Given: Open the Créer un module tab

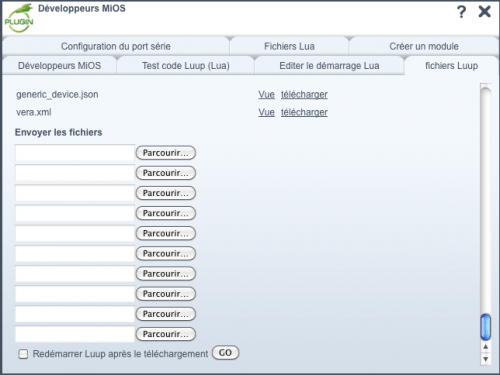Looking at the screenshot, I should 424,46.
